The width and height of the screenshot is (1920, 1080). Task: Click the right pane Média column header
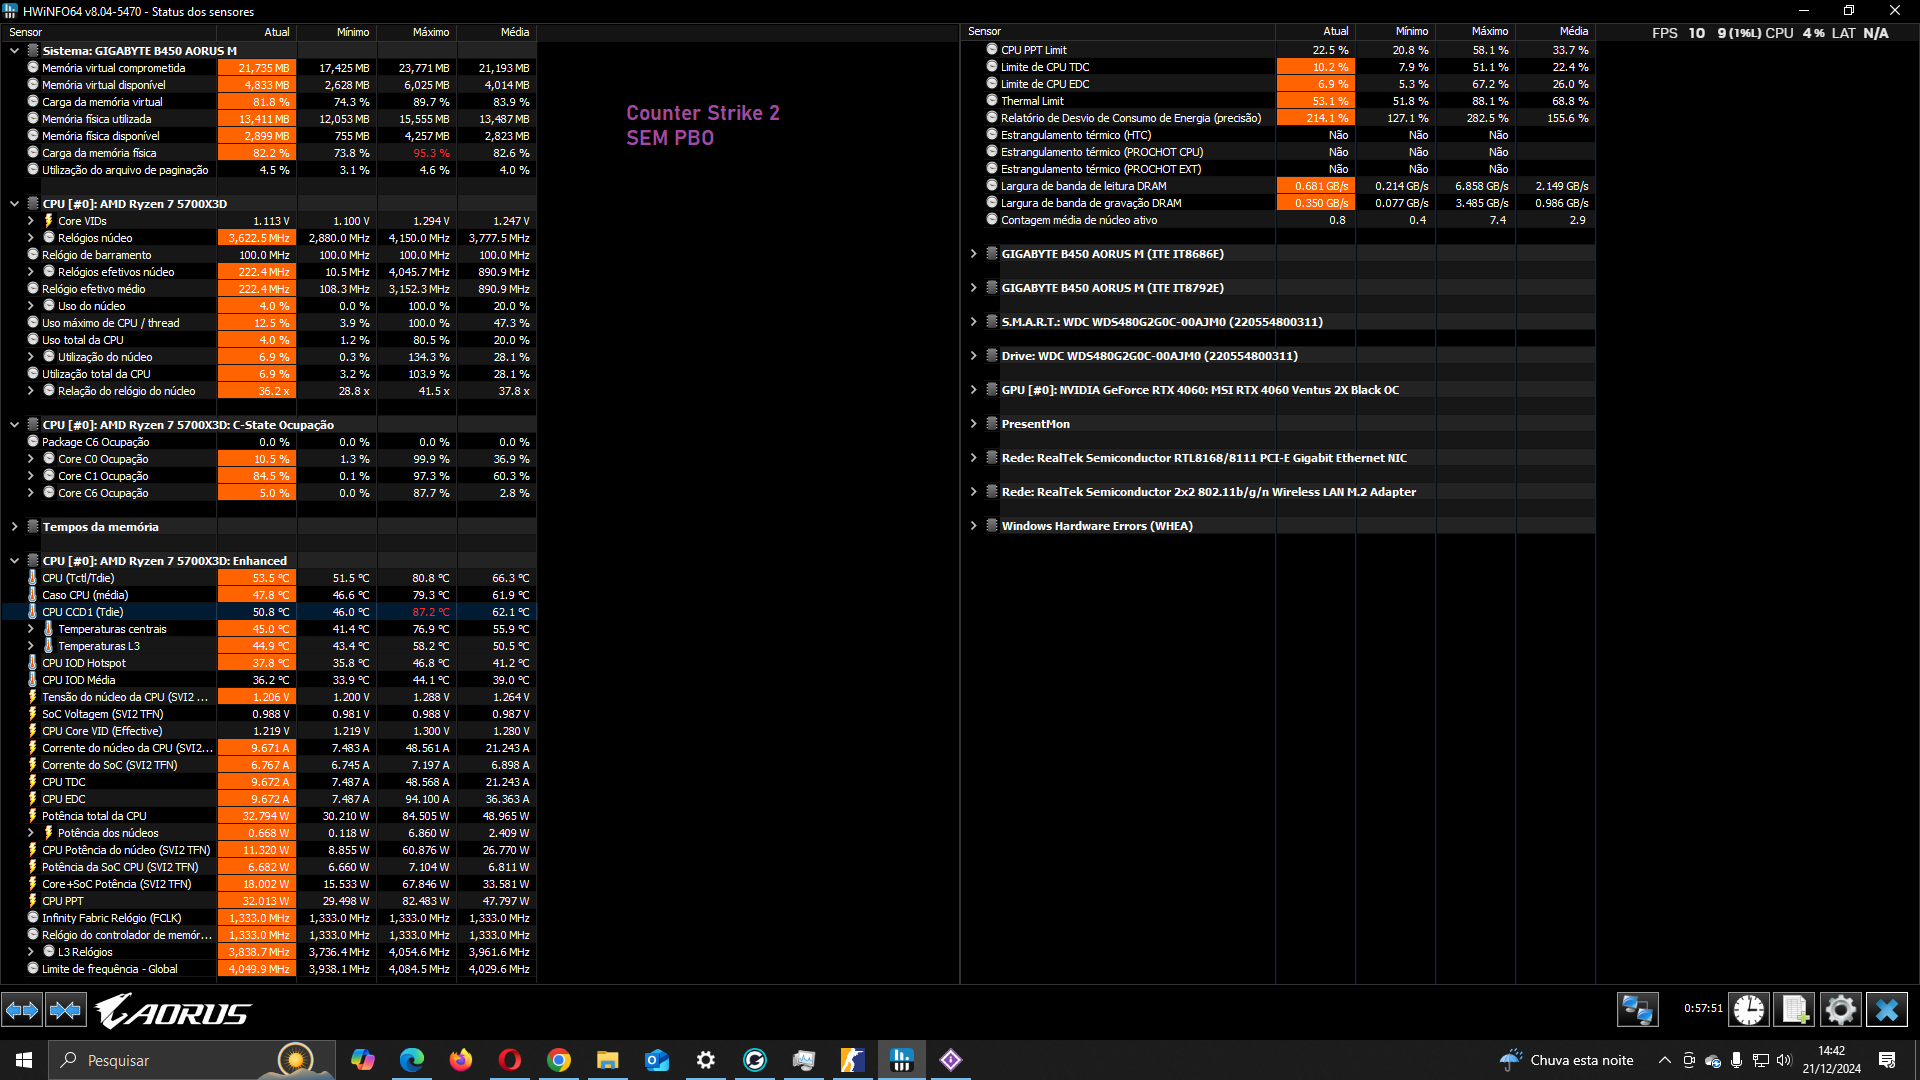(1555, 31)
